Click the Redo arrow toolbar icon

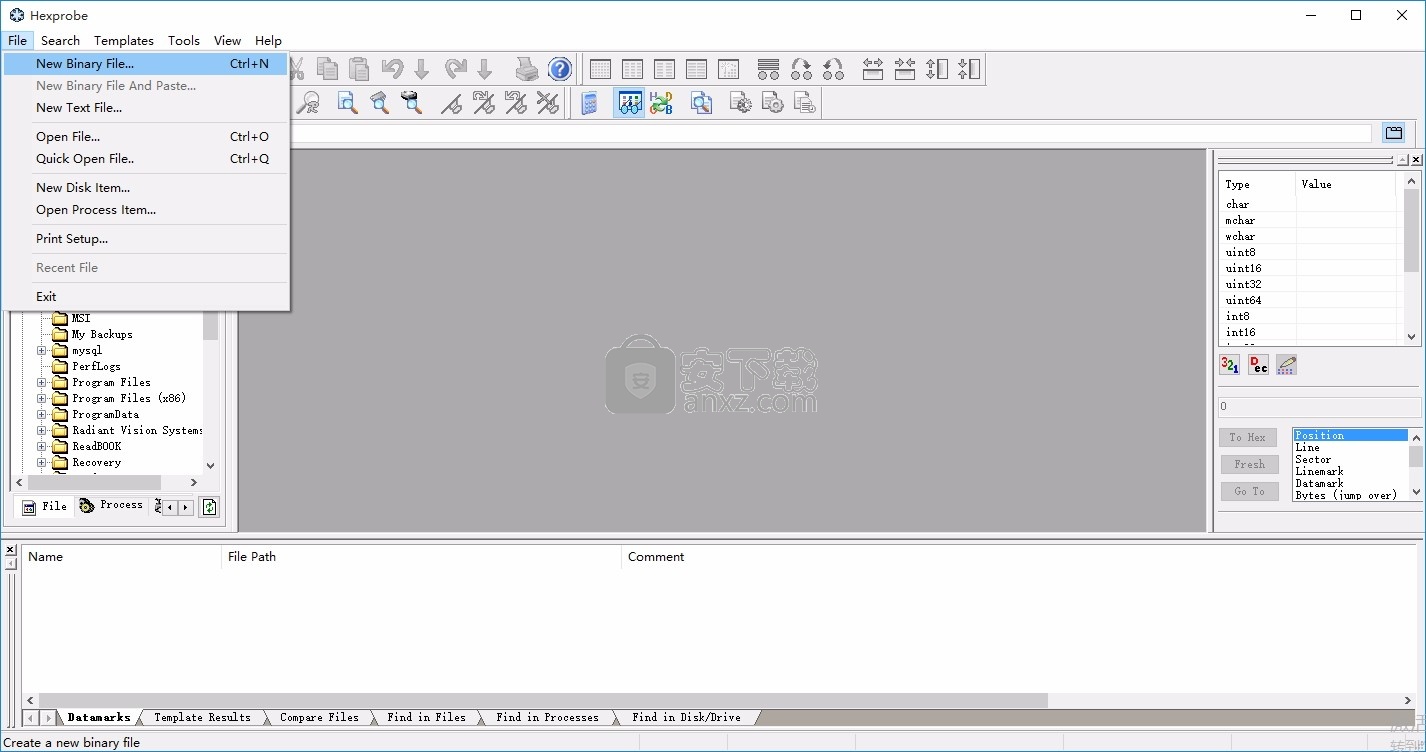(x=456, y=68)
